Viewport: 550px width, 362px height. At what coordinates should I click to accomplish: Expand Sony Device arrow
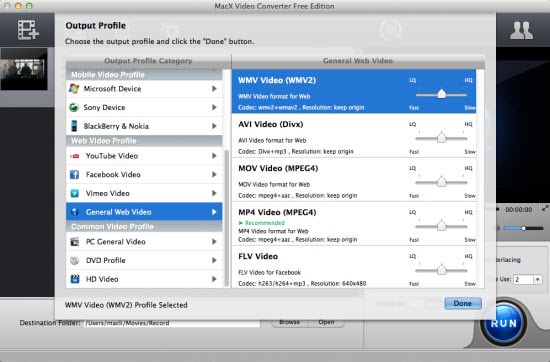[214, 107]
